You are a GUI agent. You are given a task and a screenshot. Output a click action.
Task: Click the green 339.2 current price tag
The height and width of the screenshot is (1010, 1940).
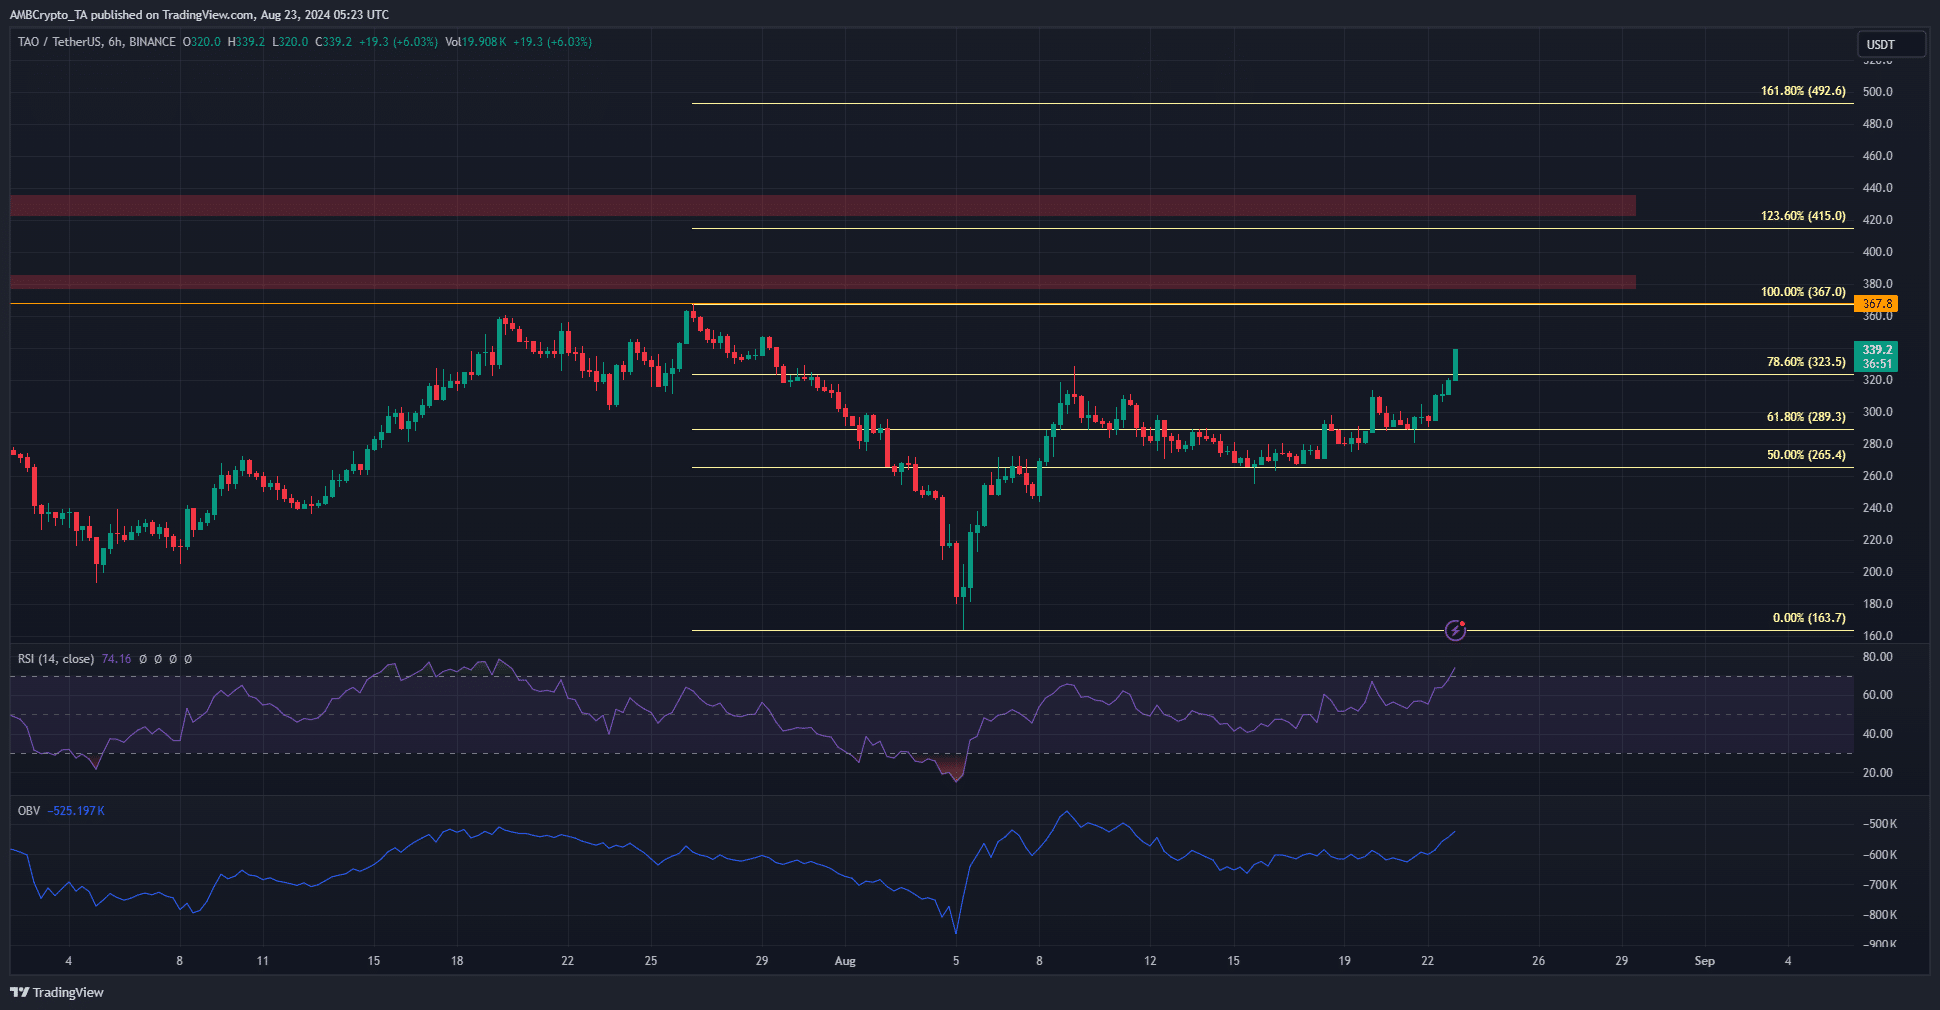(1876, 356)
